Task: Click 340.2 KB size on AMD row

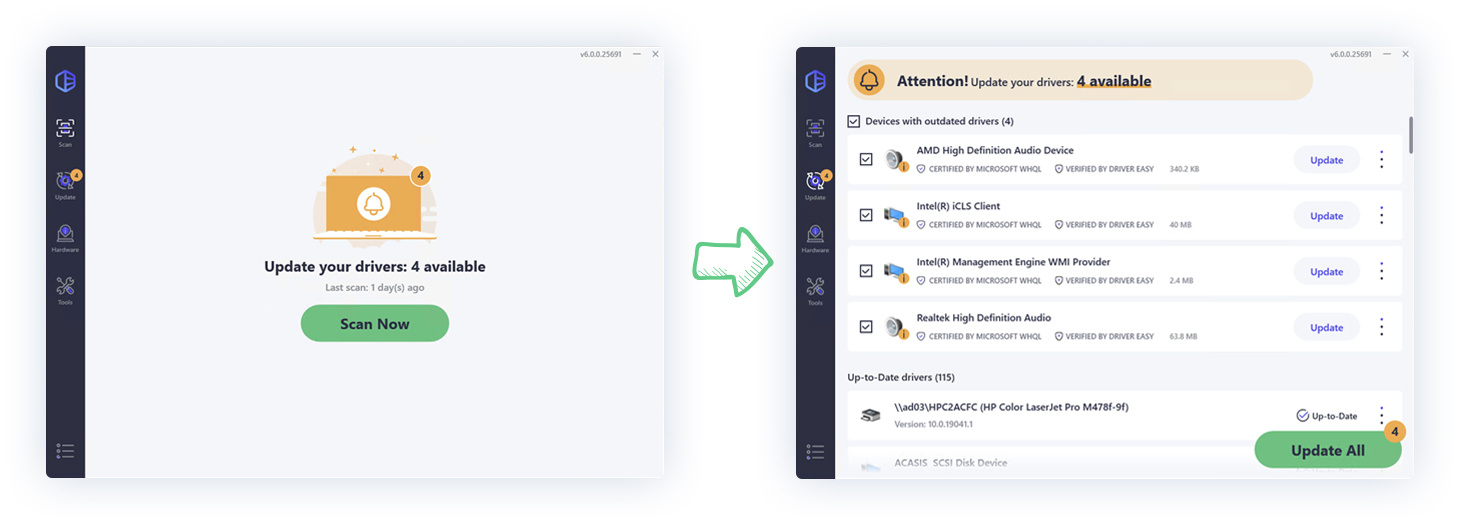Action: click(1184, 169)
